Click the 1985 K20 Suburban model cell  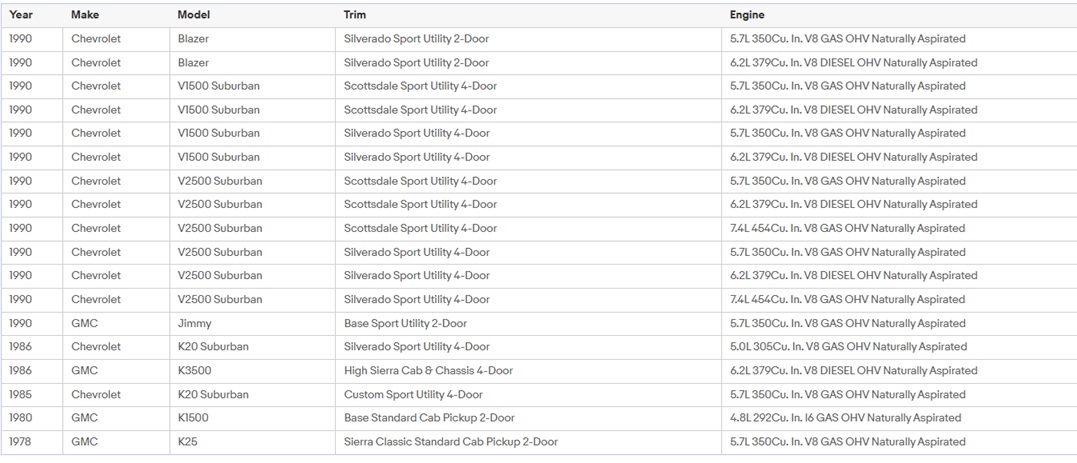click(213, 395)
